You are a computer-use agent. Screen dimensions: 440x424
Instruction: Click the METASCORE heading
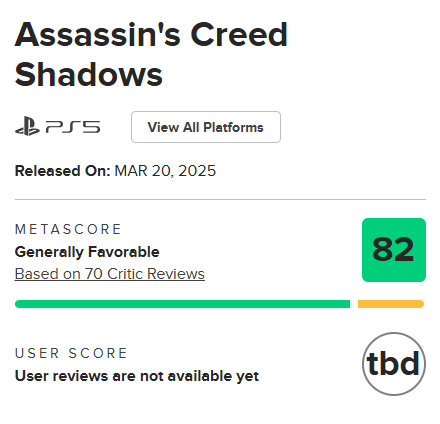click(68, 229)
